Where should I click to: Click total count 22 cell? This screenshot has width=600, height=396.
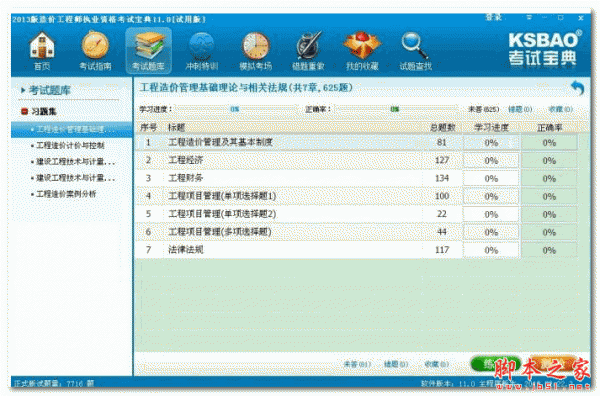[x=442, y=214]
